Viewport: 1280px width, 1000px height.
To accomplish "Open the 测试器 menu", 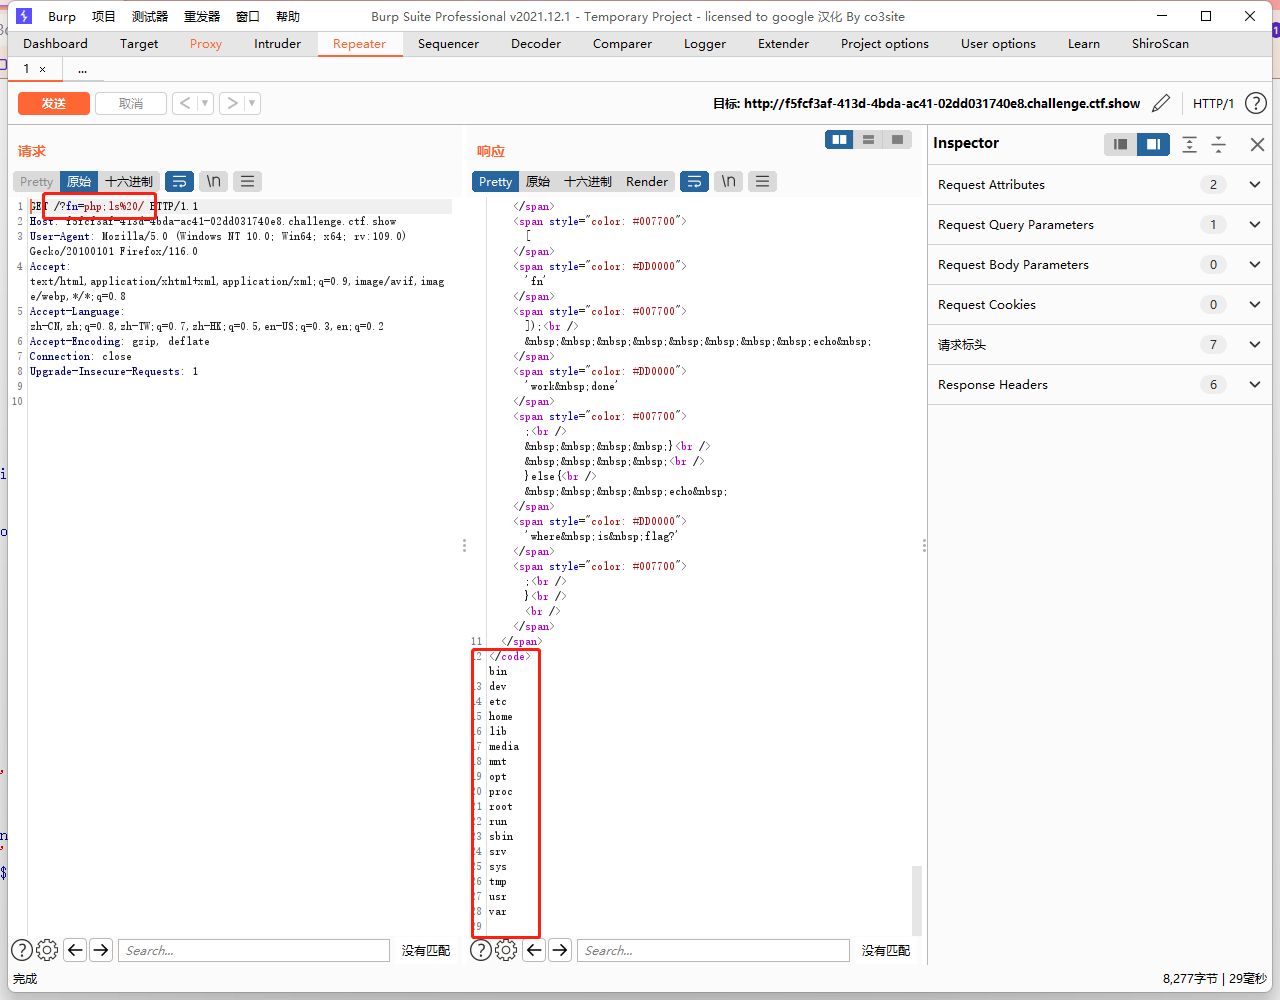I will pos(149,16).
